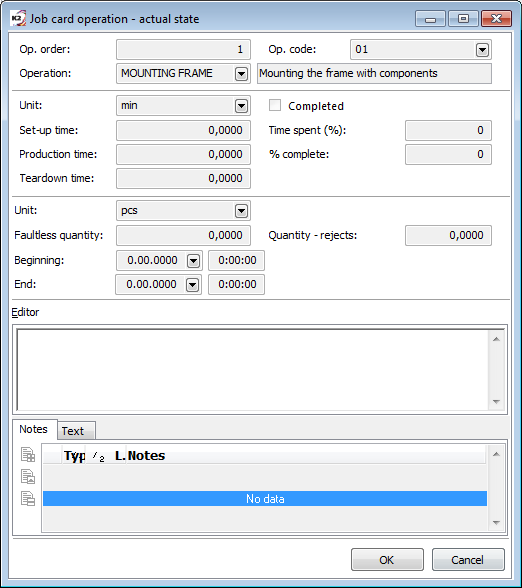Click the K2 application icon in title bar

tap(18, 18)
